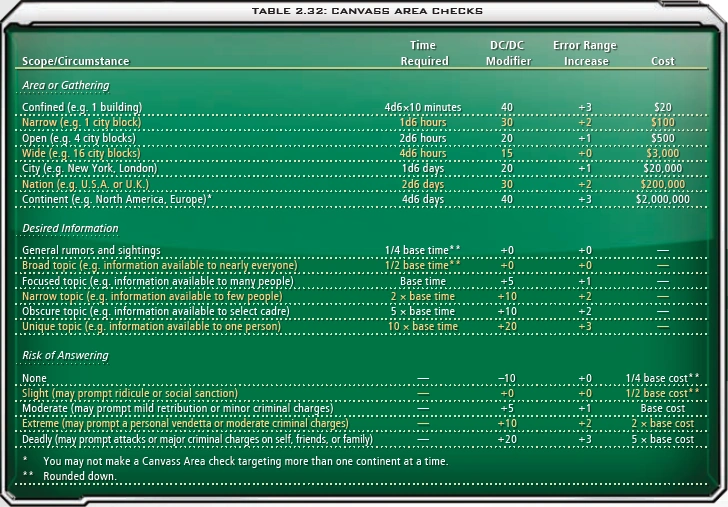Click row label 'Extreme (may prompt a personal vendetta...)'
This screenshot has height=507, width=728.
185,423
